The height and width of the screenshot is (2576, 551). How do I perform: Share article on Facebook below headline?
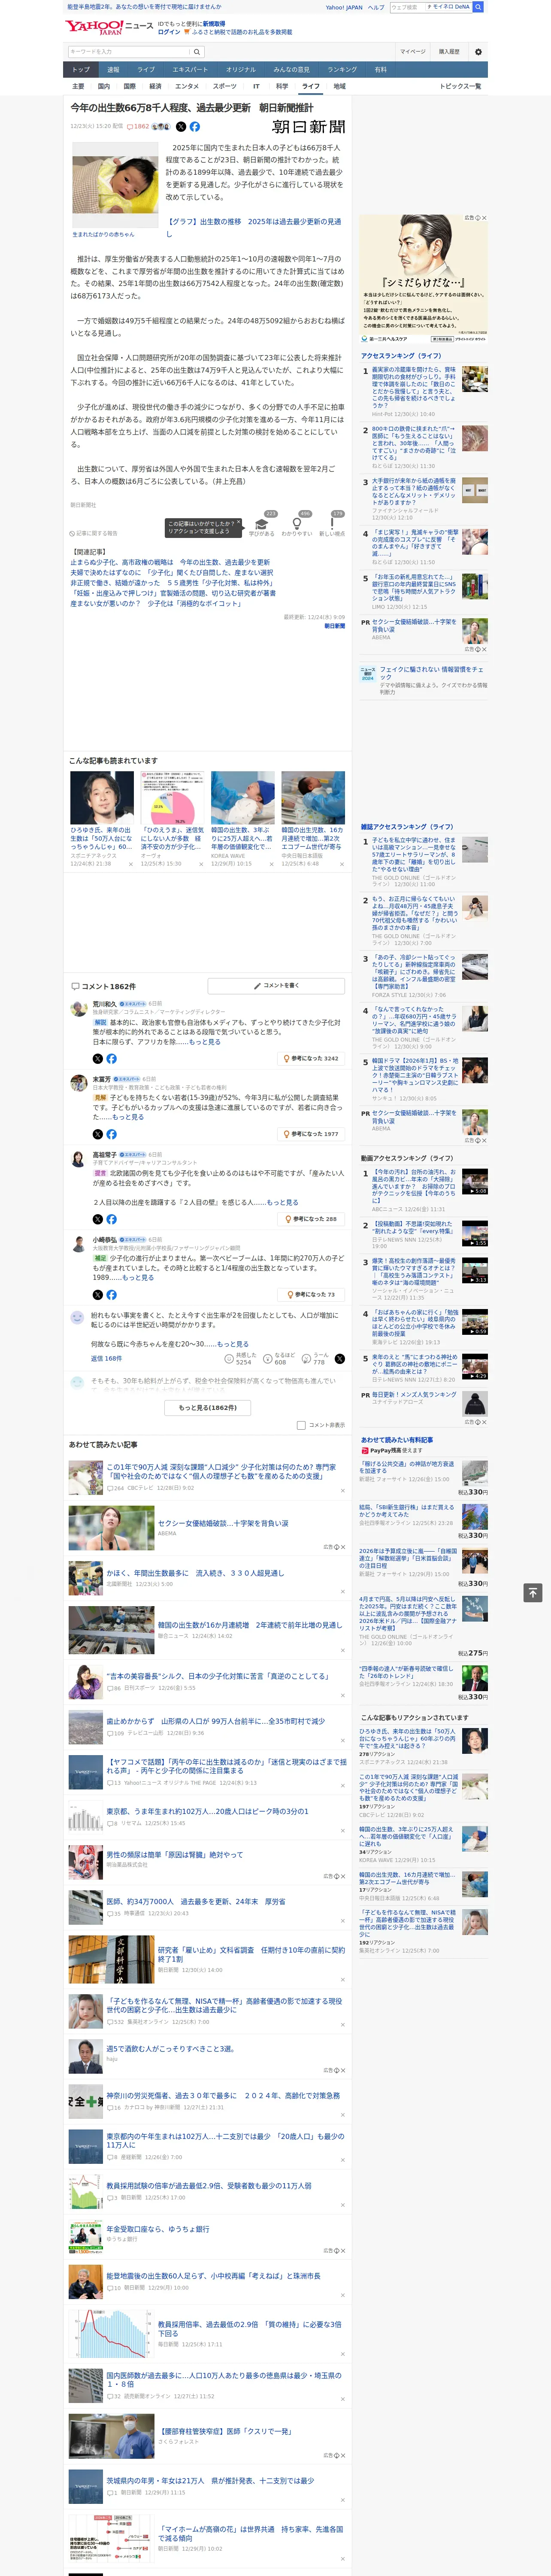coord(195,127)
